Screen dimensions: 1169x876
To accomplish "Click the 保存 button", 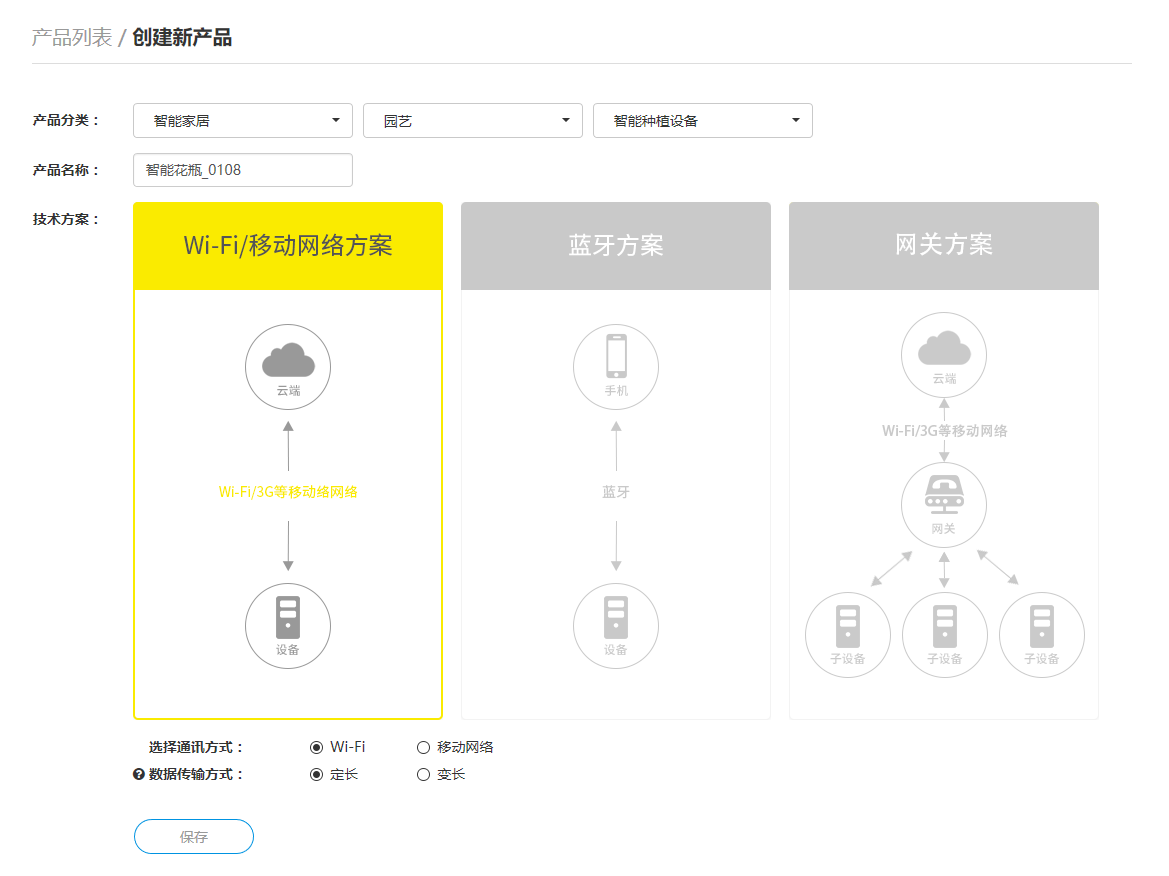I will 194,837.
